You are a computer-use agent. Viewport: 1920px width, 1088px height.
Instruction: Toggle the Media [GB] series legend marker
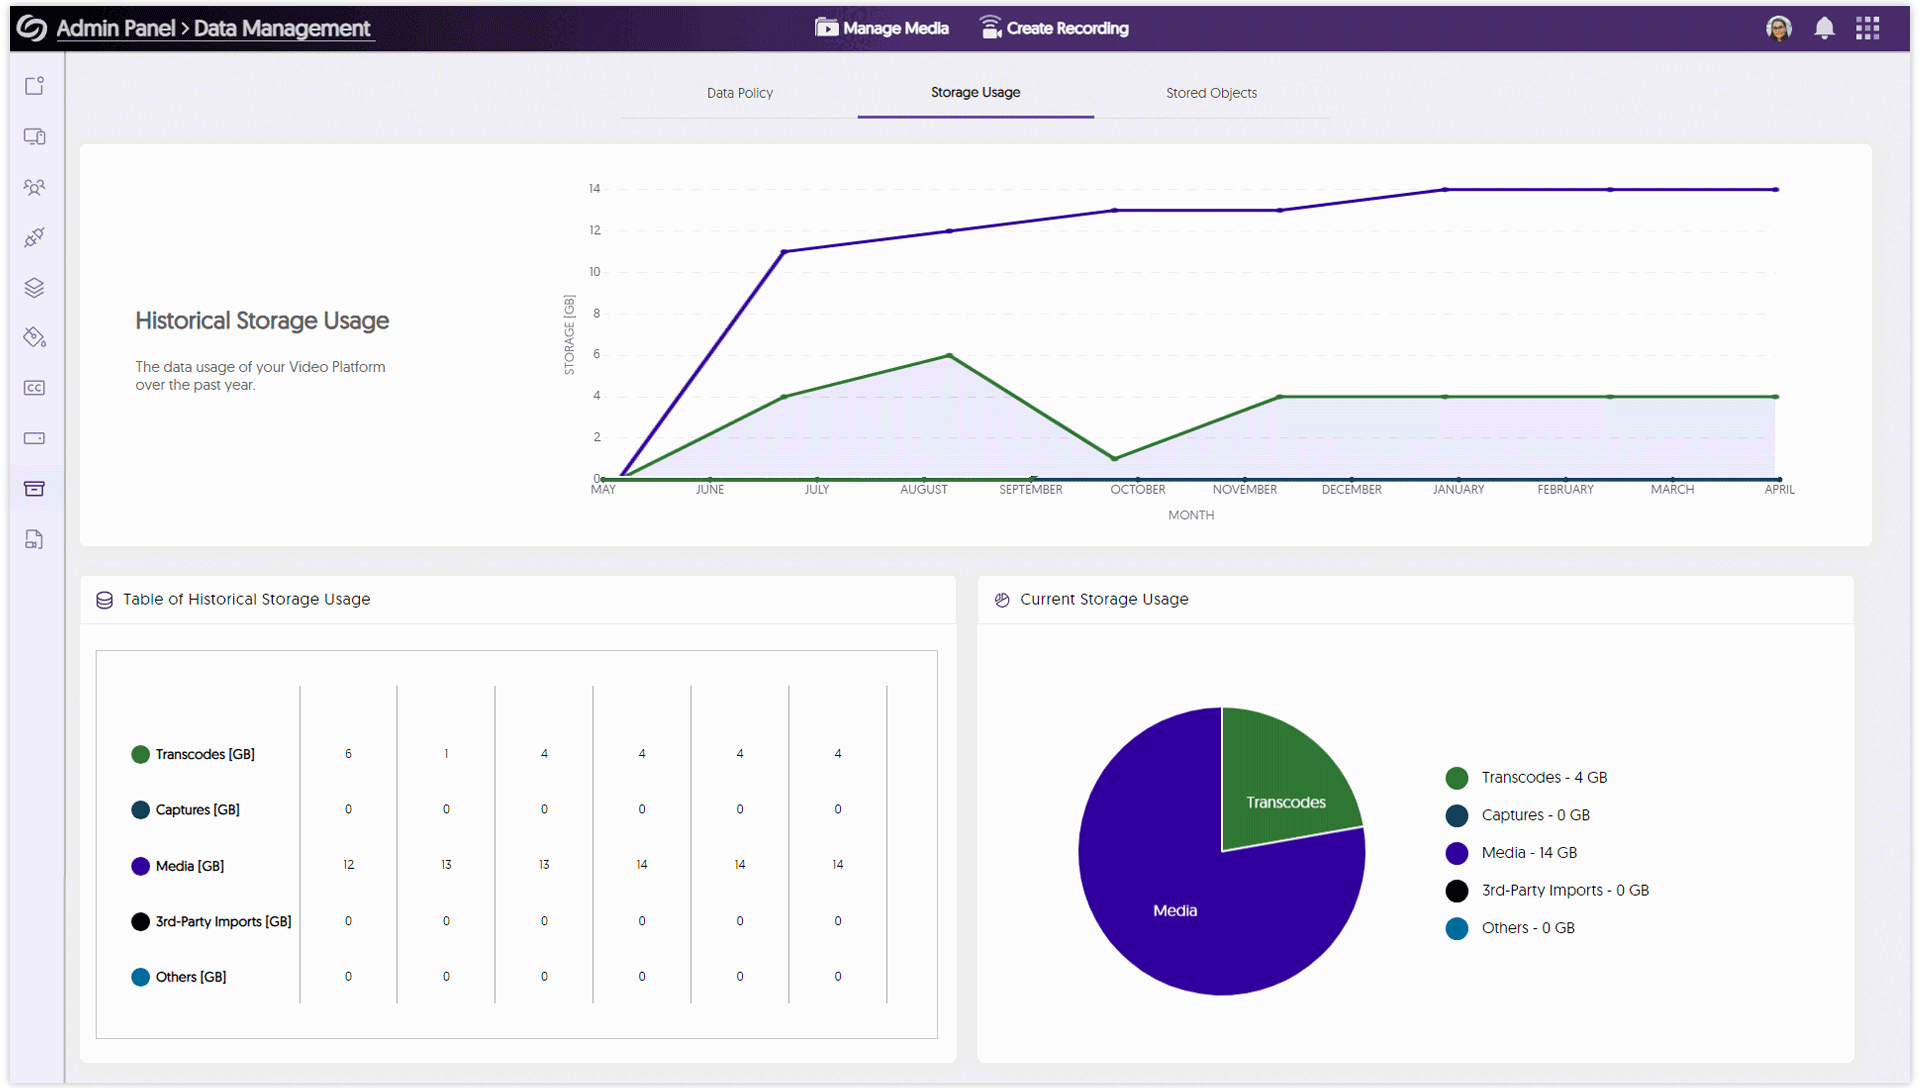point(140,866)
